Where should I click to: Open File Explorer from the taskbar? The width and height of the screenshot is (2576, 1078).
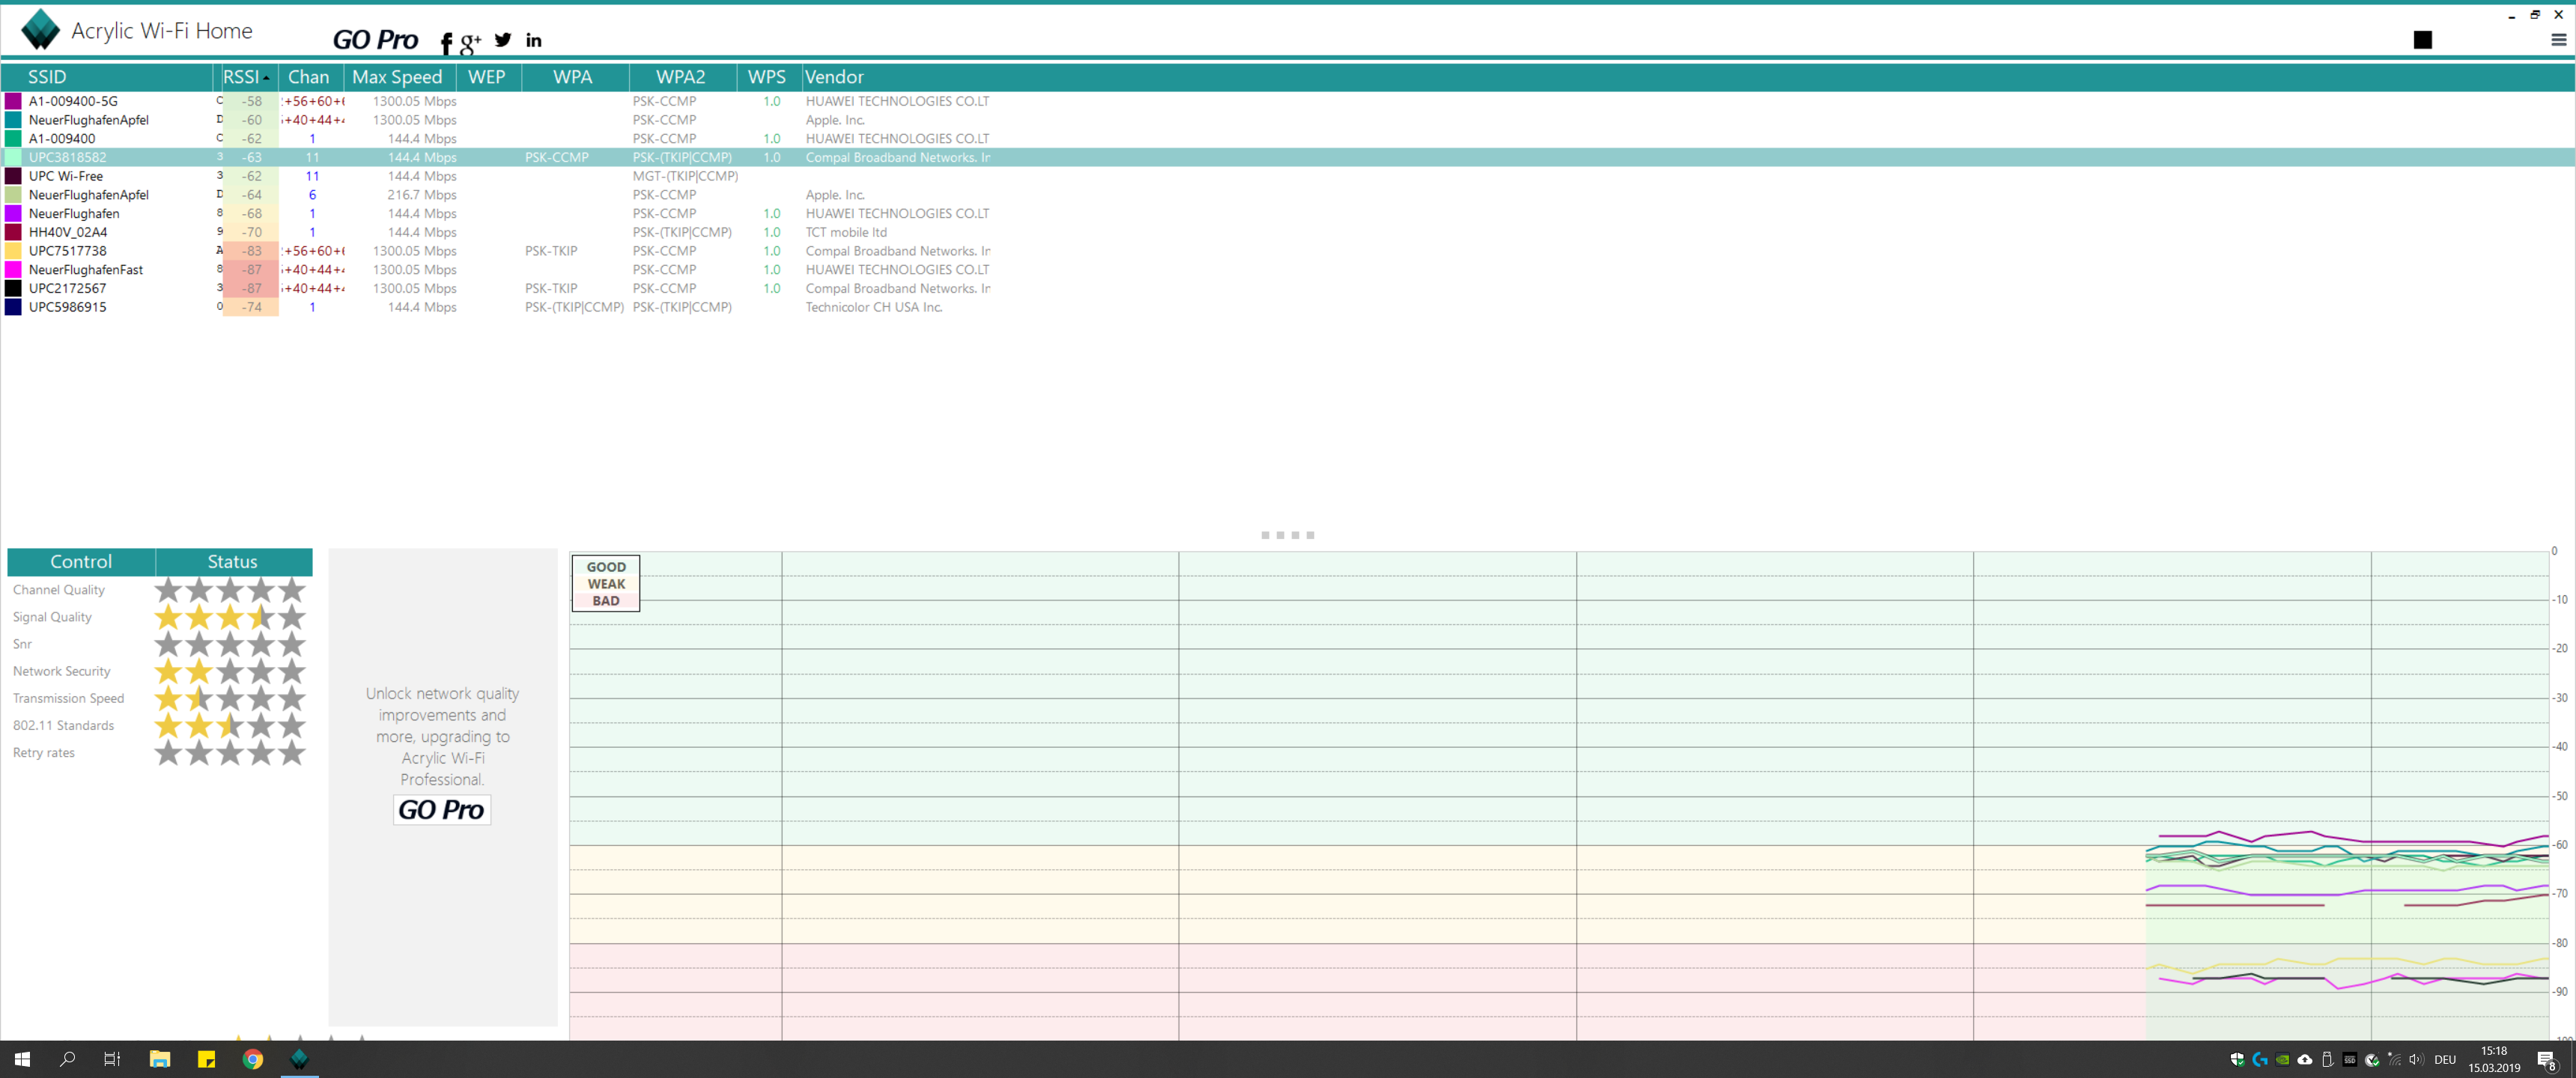160,1059
